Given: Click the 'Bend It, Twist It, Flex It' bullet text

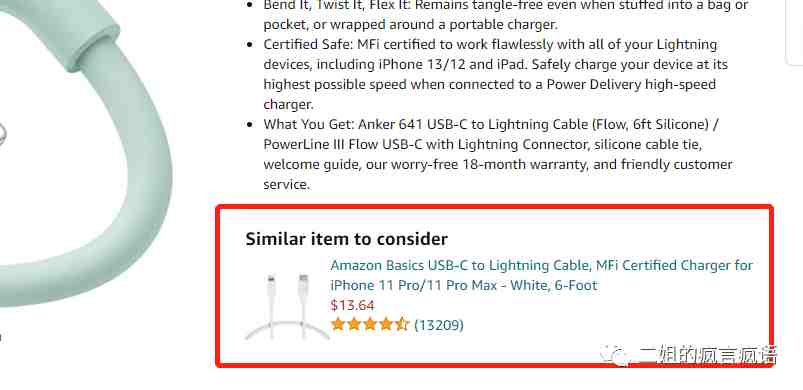Looking at the screenshot, I should [x=506, y=14].
